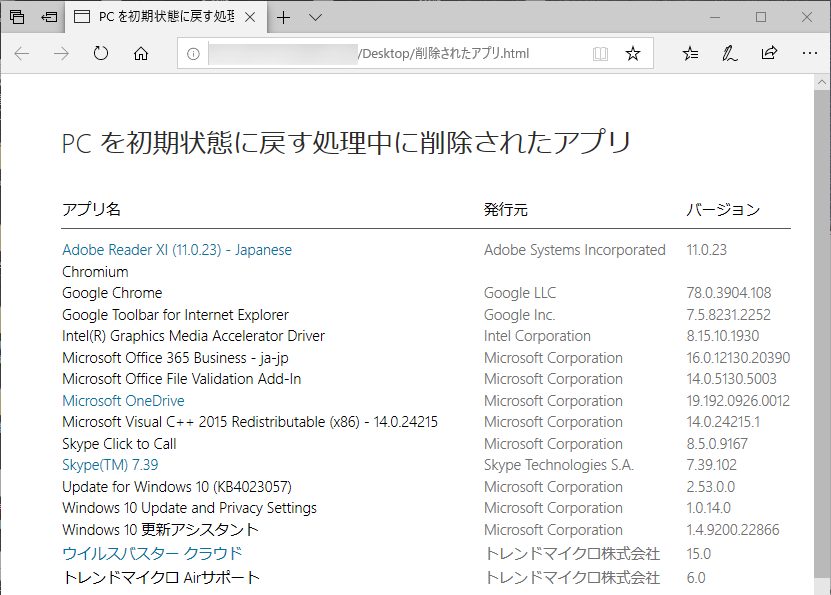Select version 14.0.5130.5003
This screenshot has width=831, height=595.
(x=731, y=379)
